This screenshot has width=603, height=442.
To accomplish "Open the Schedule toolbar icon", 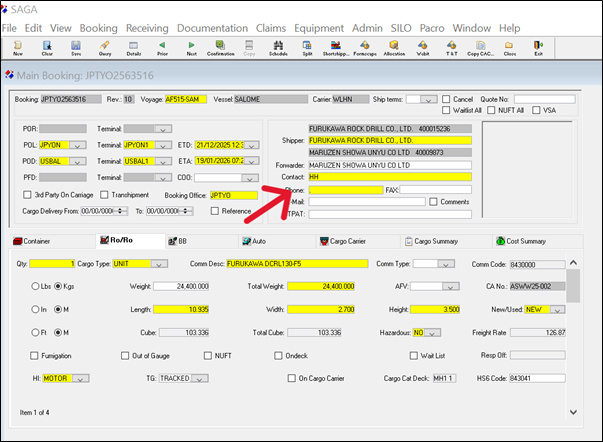I will (x=278, y=47).
